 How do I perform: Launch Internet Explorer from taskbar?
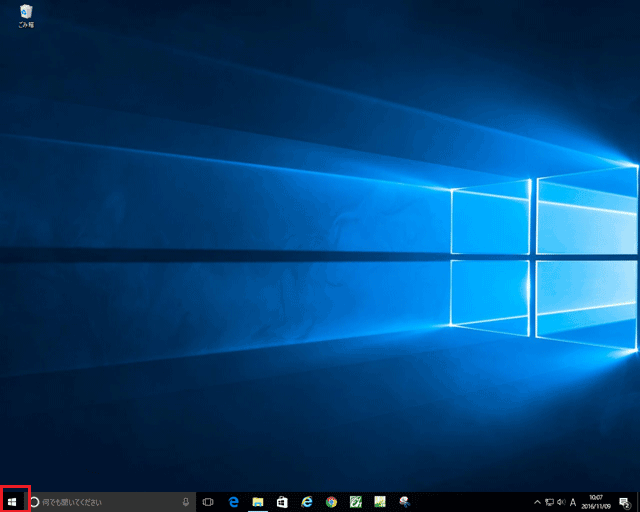(307, 502)
